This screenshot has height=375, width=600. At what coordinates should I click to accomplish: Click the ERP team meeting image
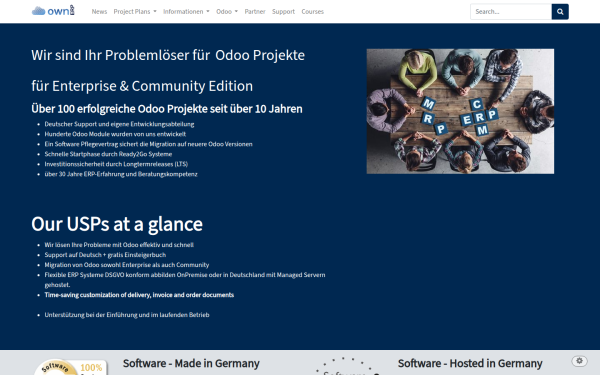pos(460,111)
